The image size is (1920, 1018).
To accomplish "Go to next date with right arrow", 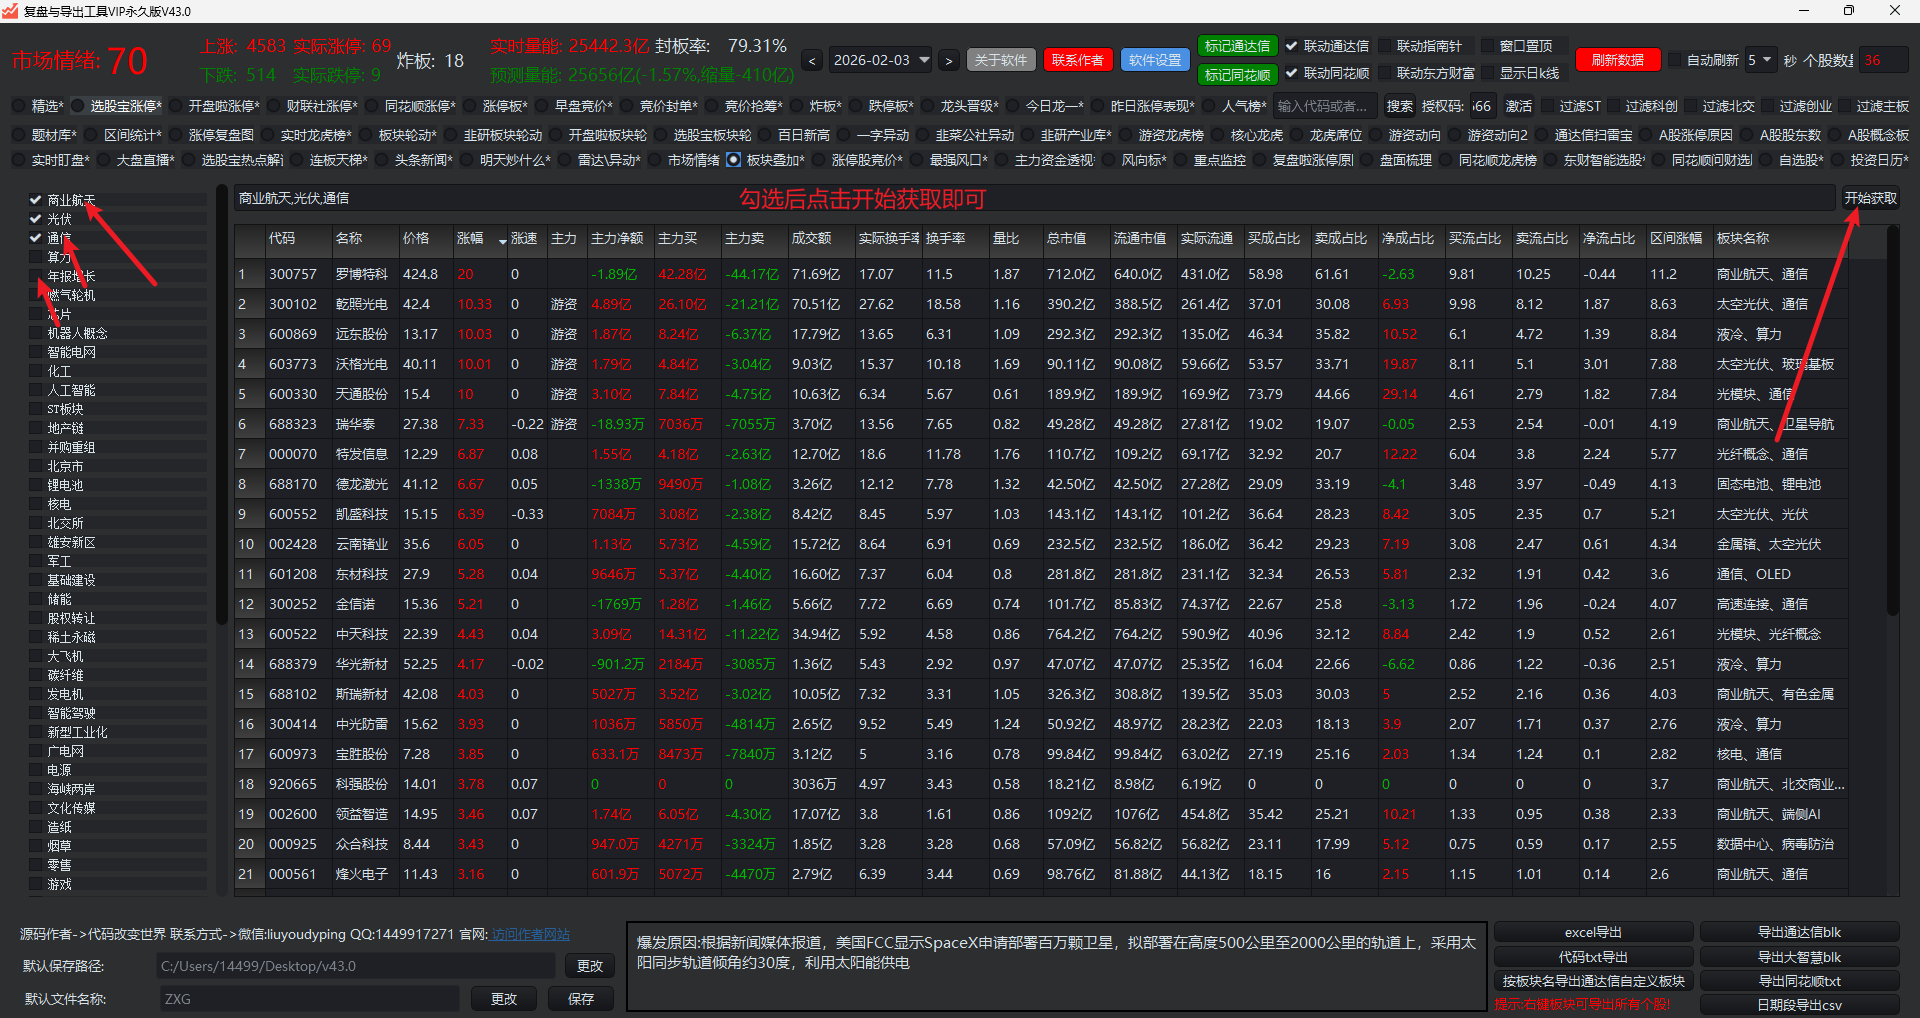I will (948, 61).
